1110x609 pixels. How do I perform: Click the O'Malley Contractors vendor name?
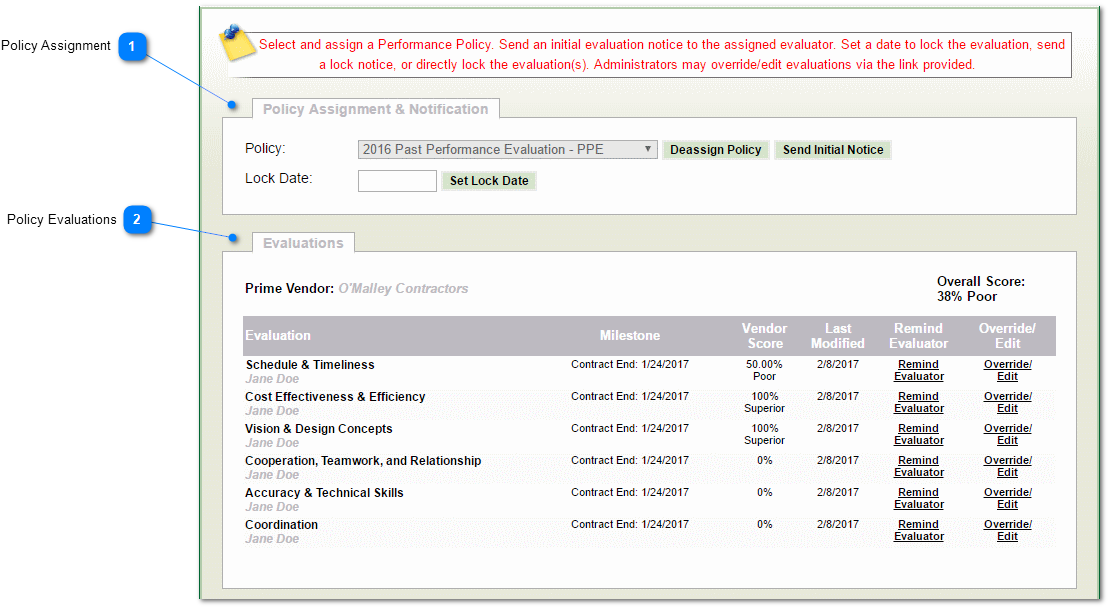[x=403, y=289]
